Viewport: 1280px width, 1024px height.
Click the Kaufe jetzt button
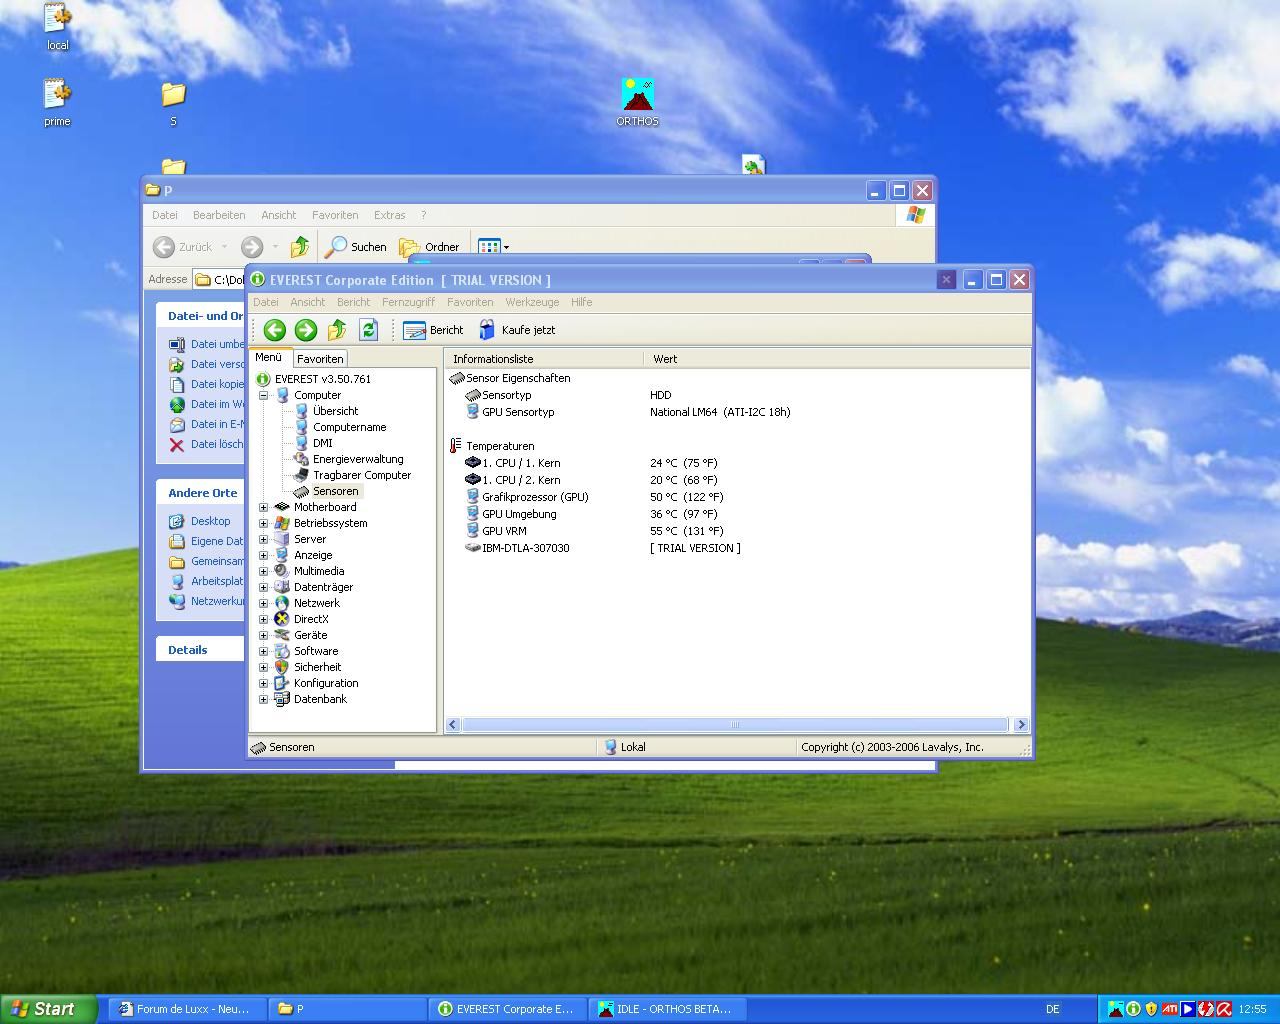coord(516,330)
